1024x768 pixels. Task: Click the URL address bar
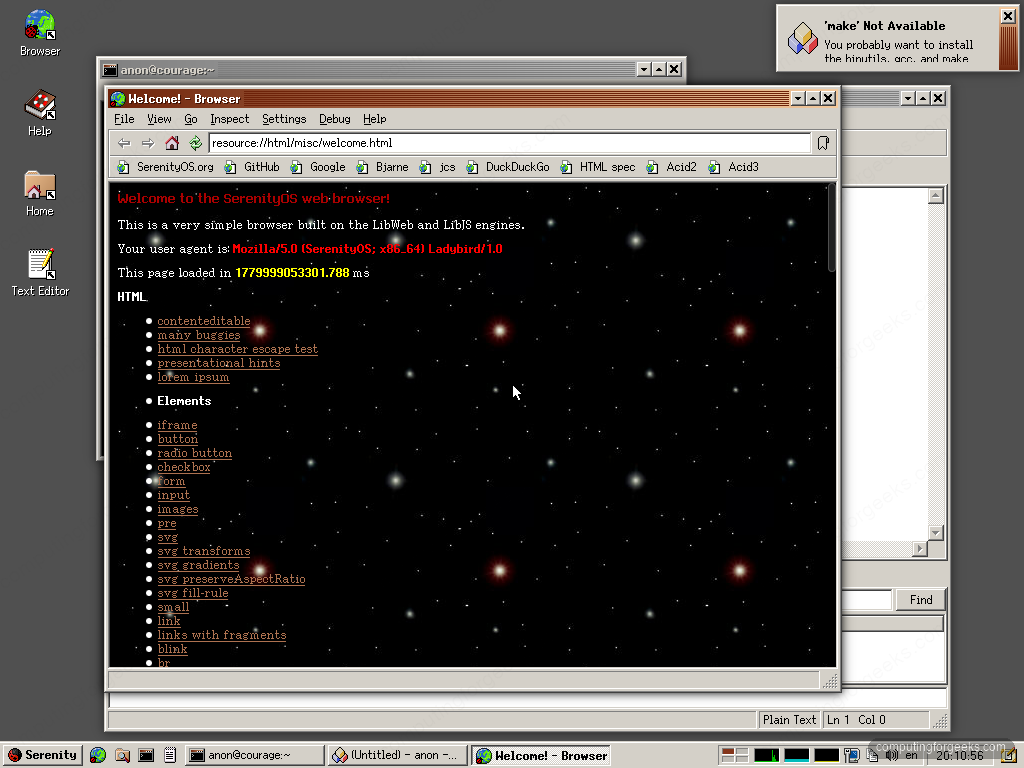(x=509, y=143)
